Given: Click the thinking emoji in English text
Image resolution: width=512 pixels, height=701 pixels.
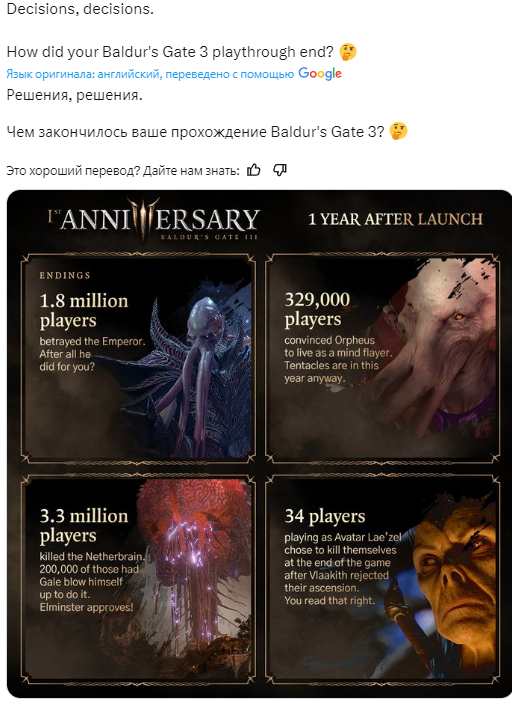Looking at the screenshot, I should 347,52.
